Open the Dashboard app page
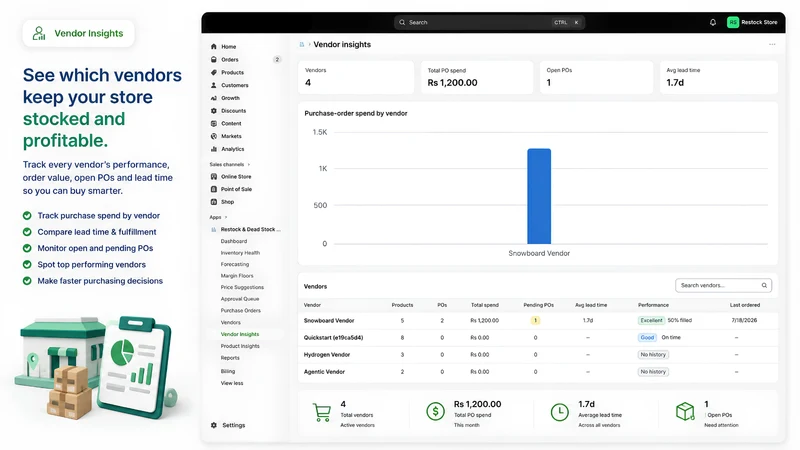 coord(234,241)
